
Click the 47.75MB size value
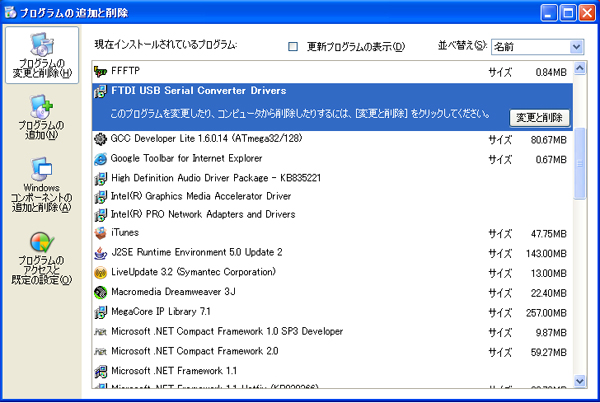[548, 234]
